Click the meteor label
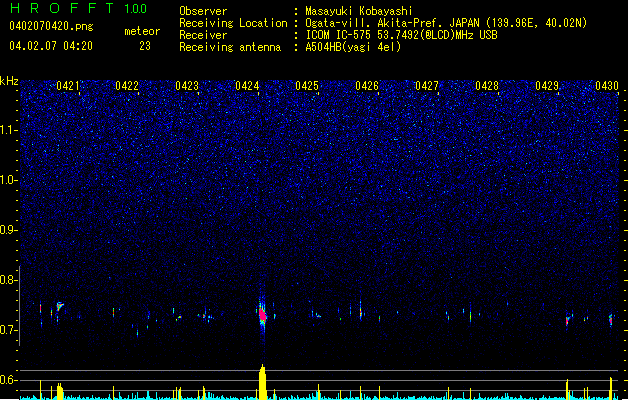The width and height of the screenshot is (629, 400). (142, 31)
